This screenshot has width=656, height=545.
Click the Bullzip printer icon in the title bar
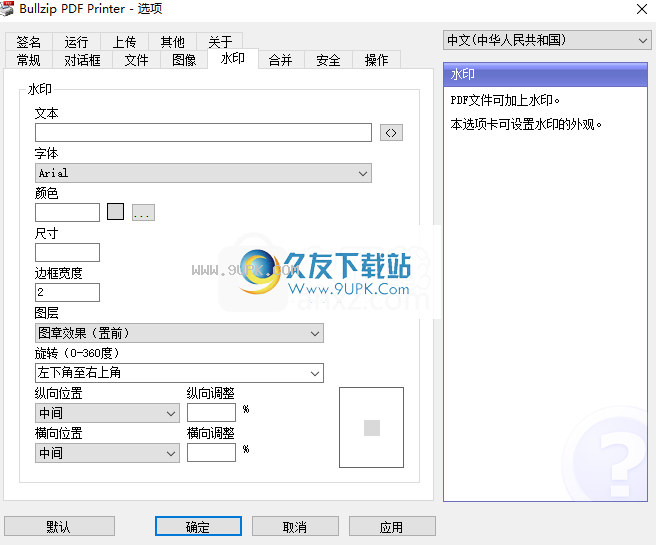click(x=7, y=9)
